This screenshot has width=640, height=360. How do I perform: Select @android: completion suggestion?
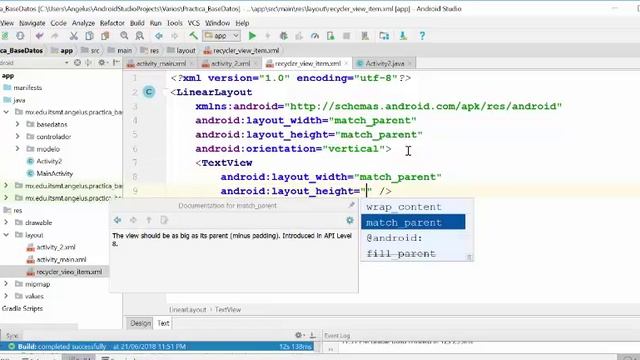click(x=394, y=238)
